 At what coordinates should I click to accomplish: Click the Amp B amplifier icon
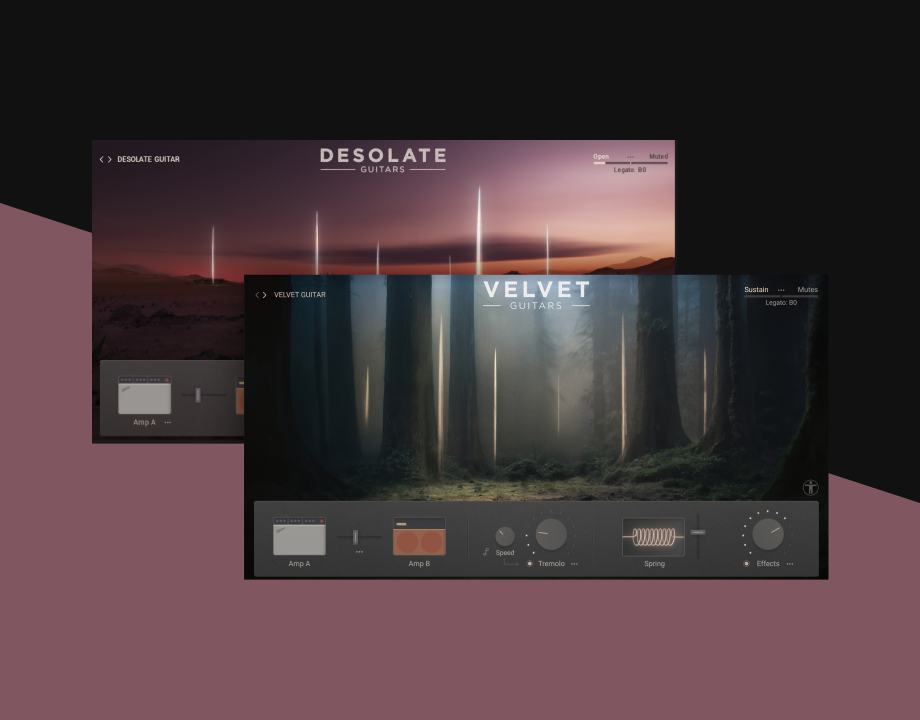417,535
